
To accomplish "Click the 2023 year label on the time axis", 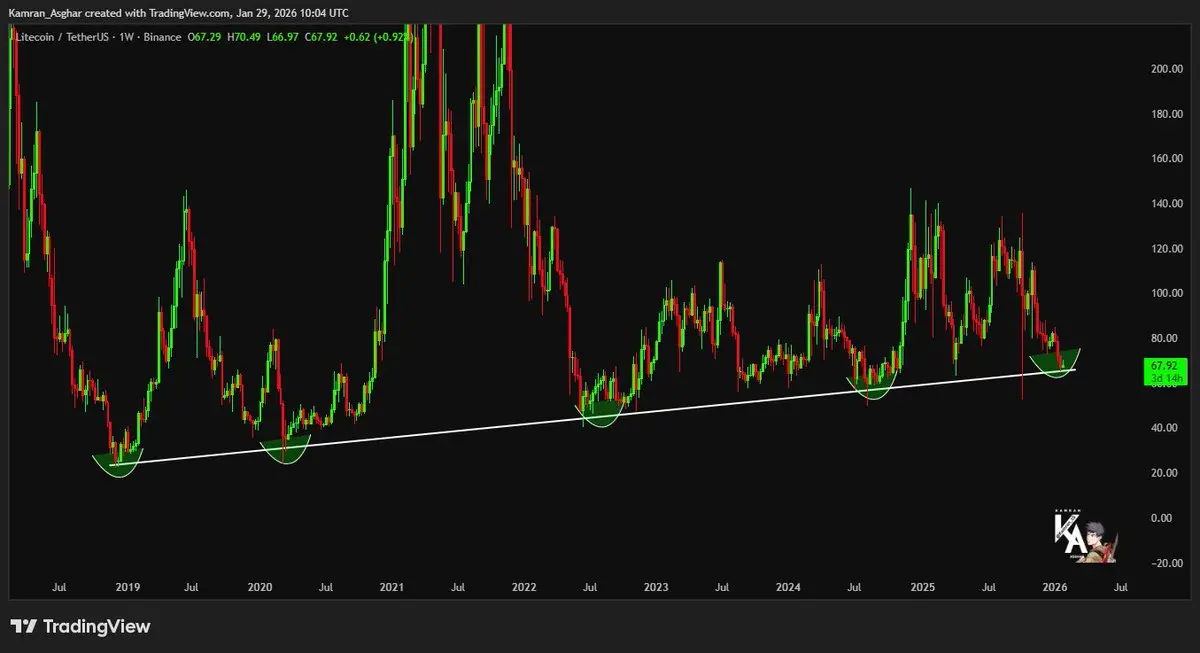I will pos(656,588).
